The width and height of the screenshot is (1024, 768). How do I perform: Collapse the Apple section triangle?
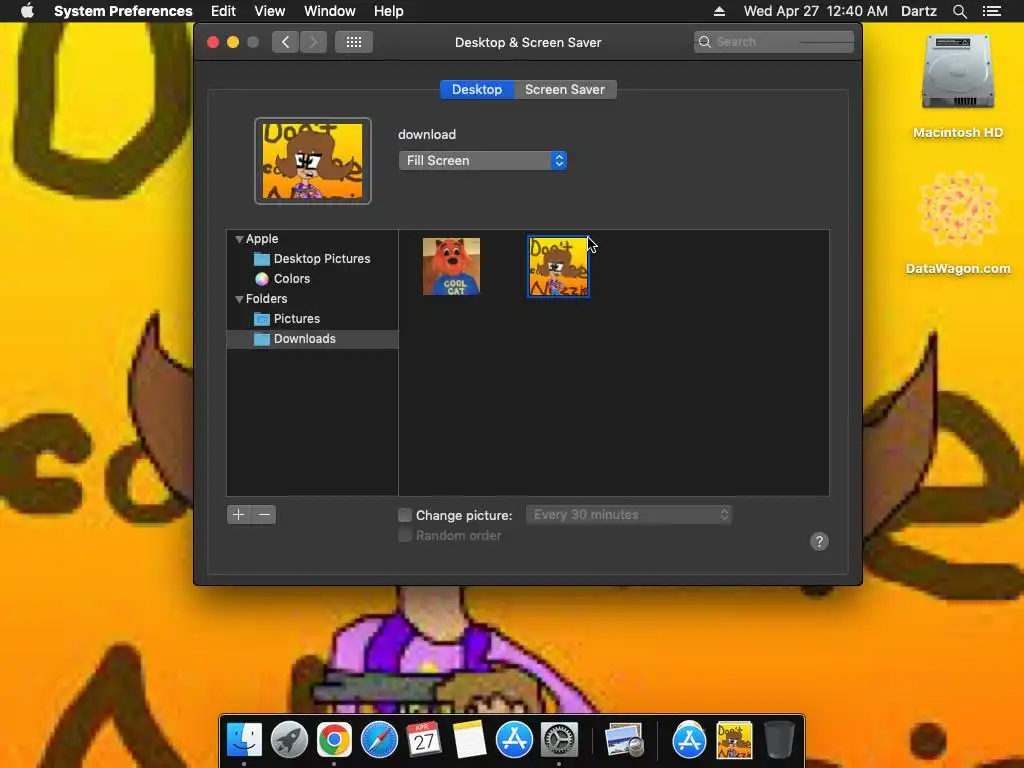(x=239, y=239)
